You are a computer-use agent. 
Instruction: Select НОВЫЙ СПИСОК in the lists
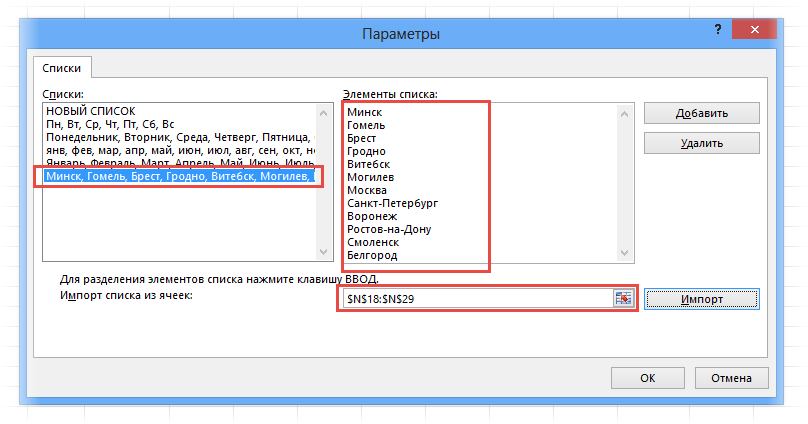tap(90, 110)
